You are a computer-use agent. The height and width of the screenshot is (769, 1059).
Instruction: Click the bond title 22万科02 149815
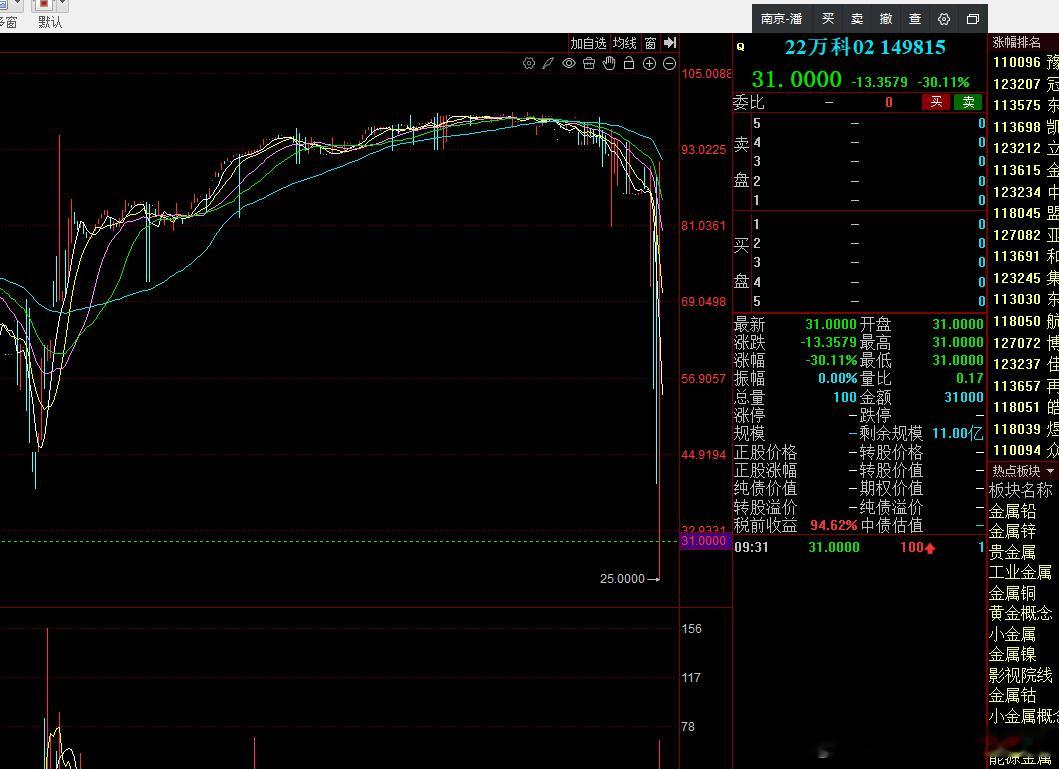(x=864, y=47)
